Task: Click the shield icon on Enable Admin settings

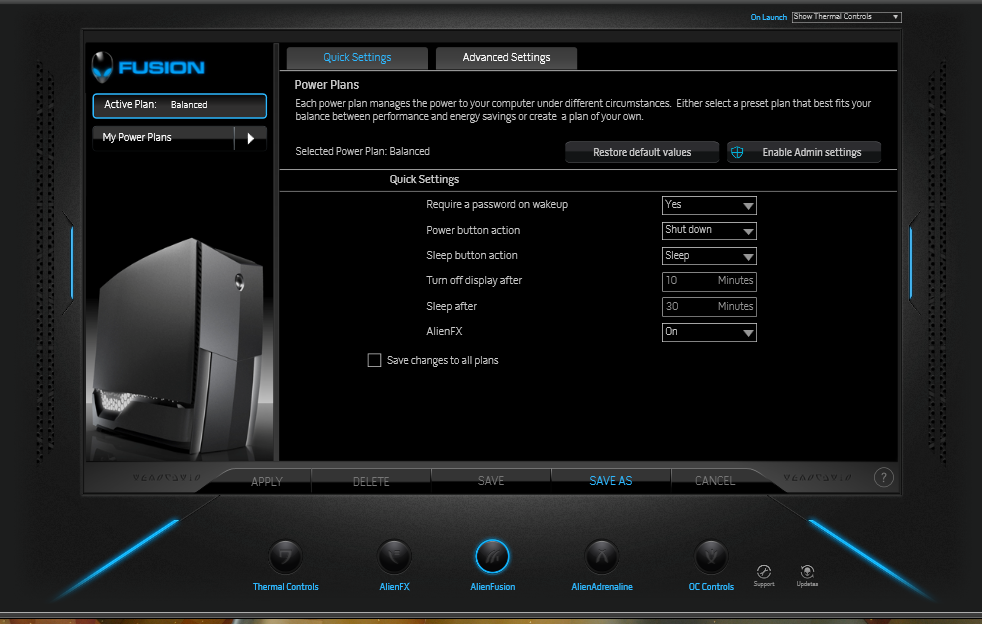Action: point(737,152)
